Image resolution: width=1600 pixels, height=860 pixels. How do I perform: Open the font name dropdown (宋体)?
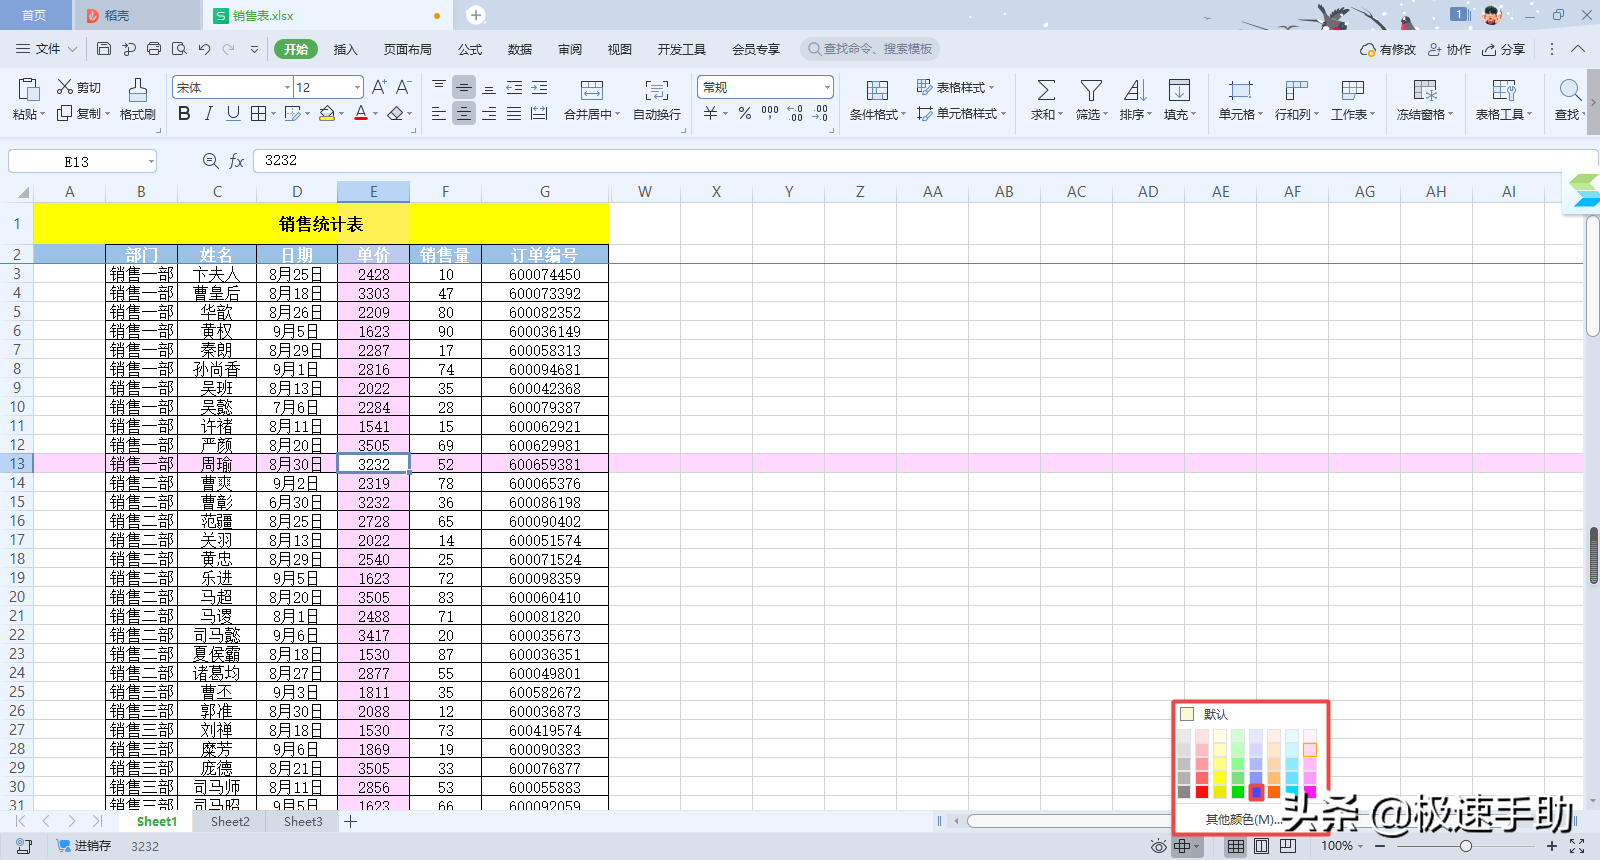coord(288,88)
